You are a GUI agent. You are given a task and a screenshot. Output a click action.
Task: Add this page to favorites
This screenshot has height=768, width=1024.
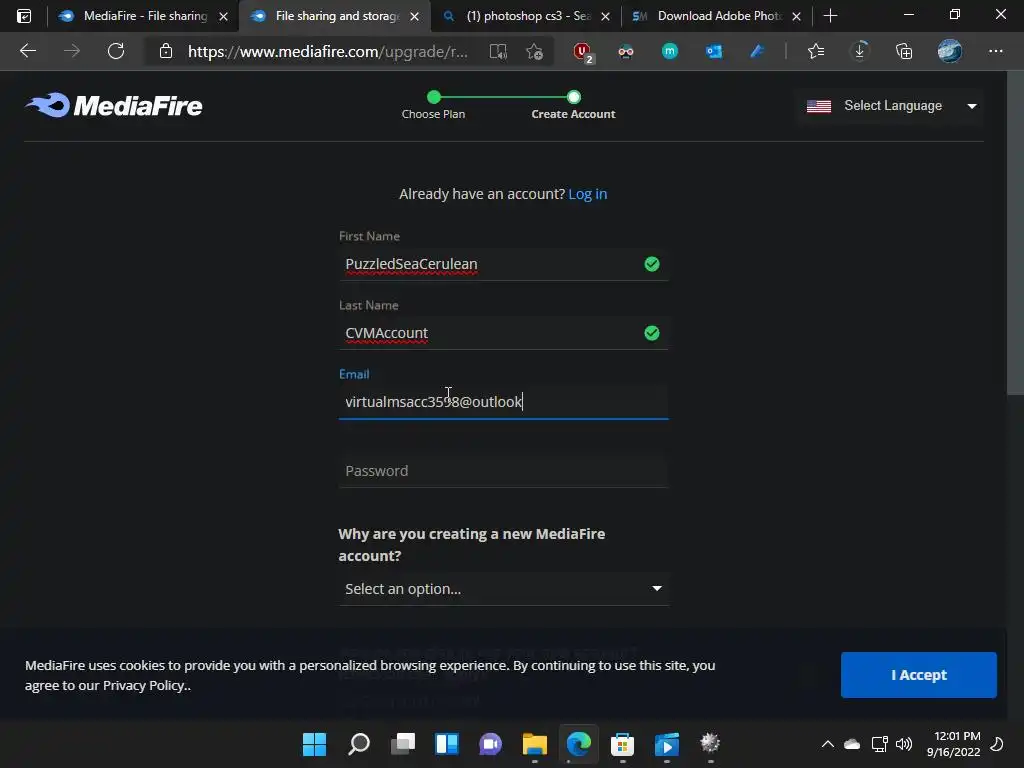click(534, 52)
